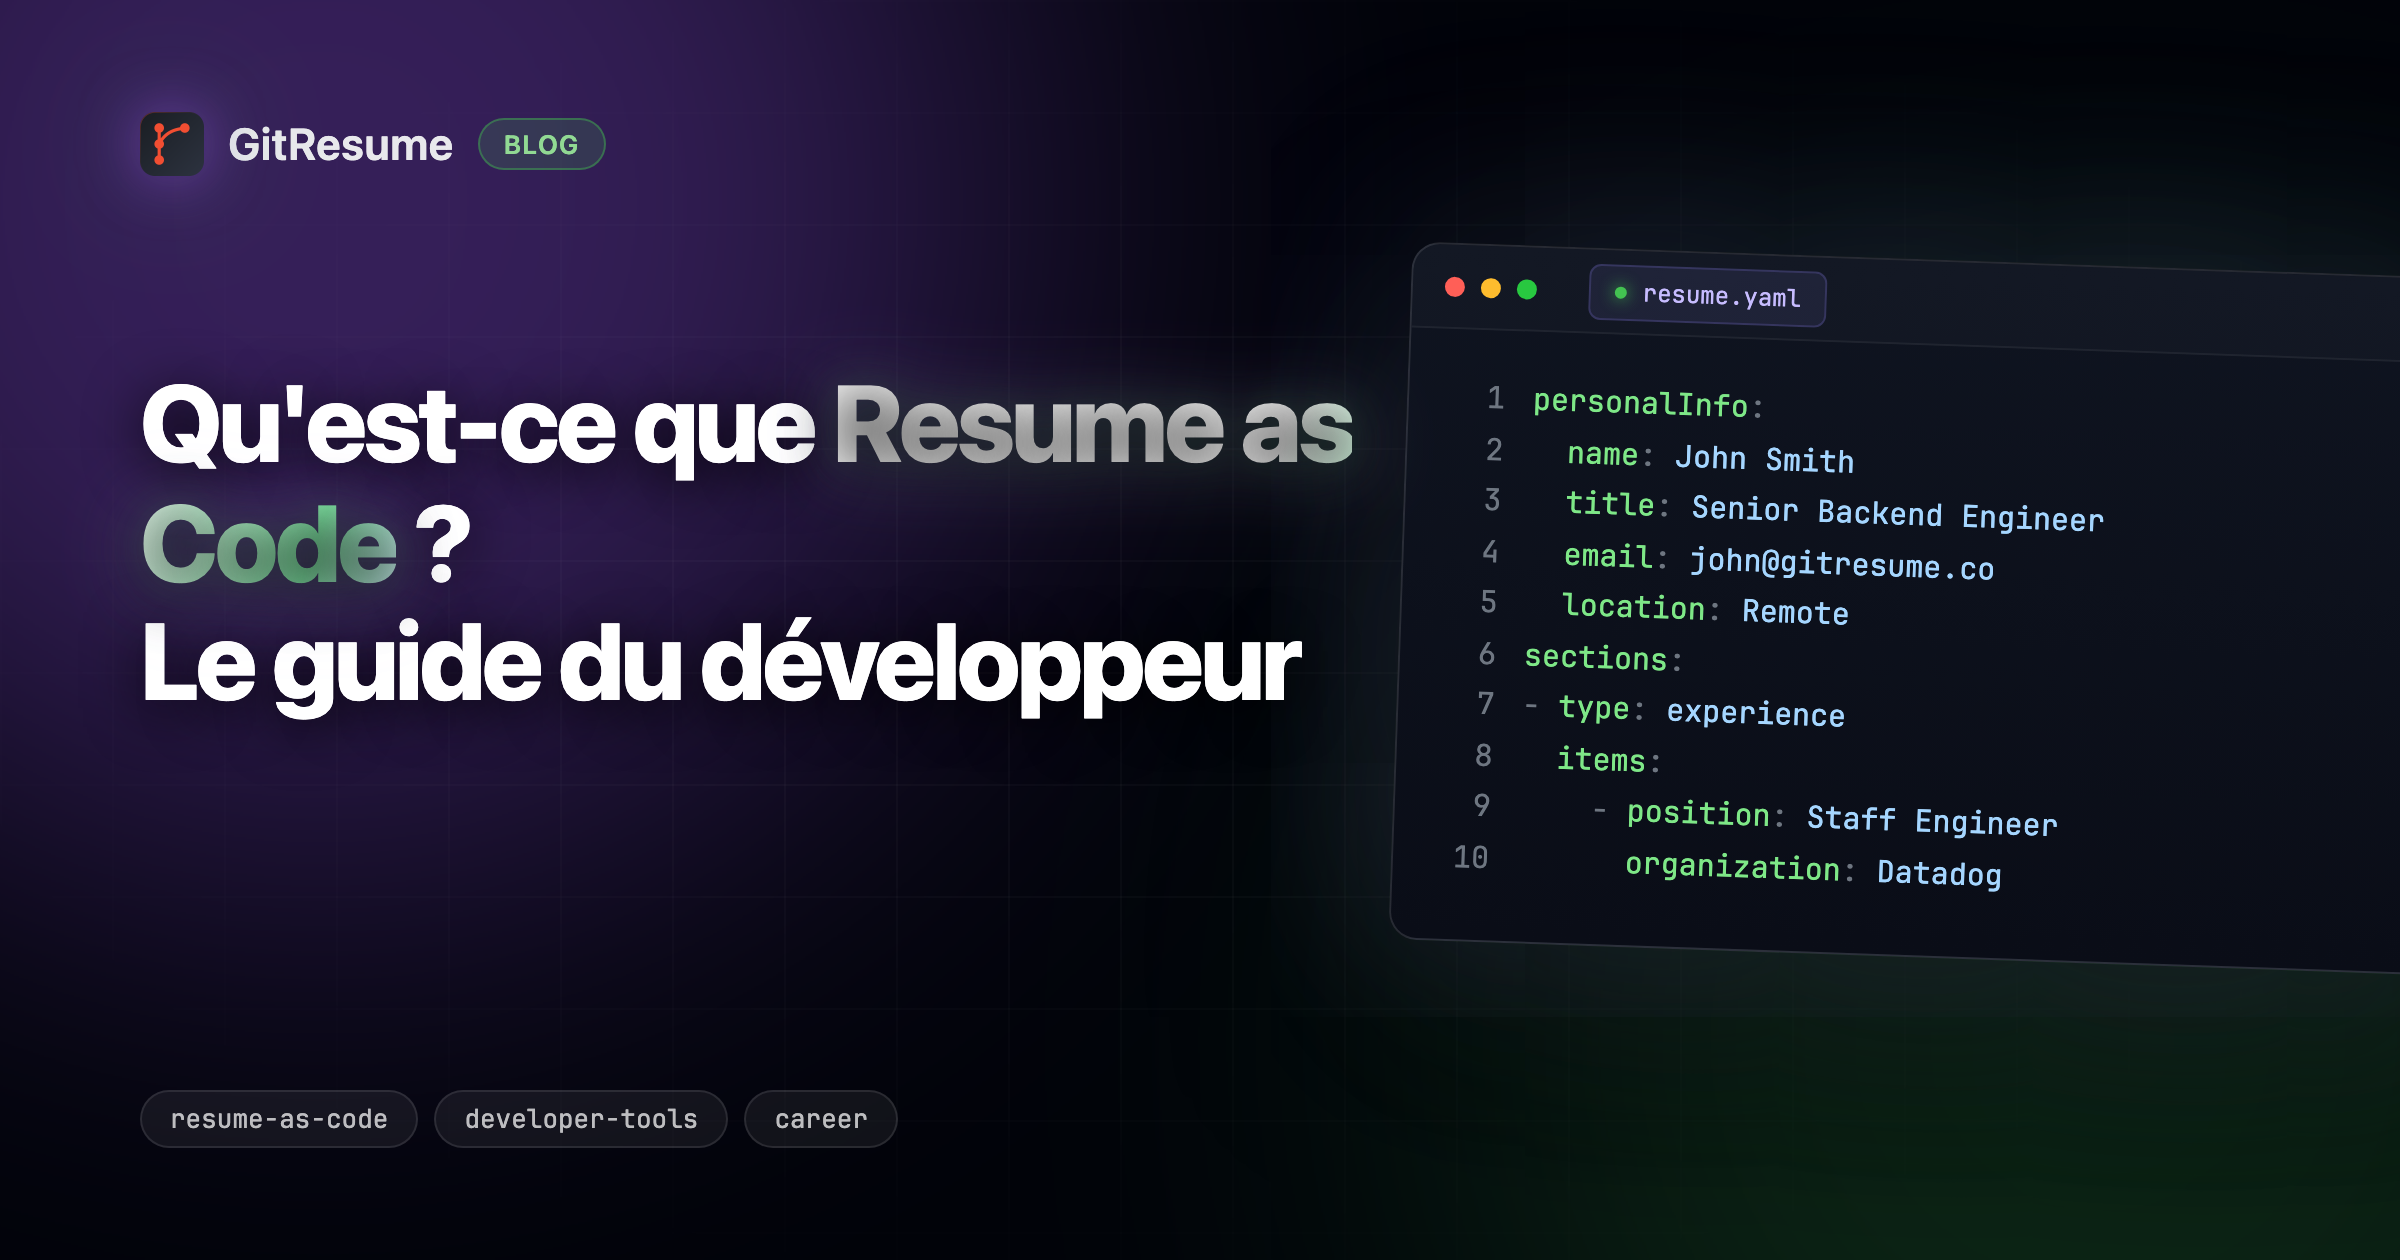Click the "items:" key on line 8
Image resolution: width=2400 pixels, height=1260 pixels.
pos(1609,760)
